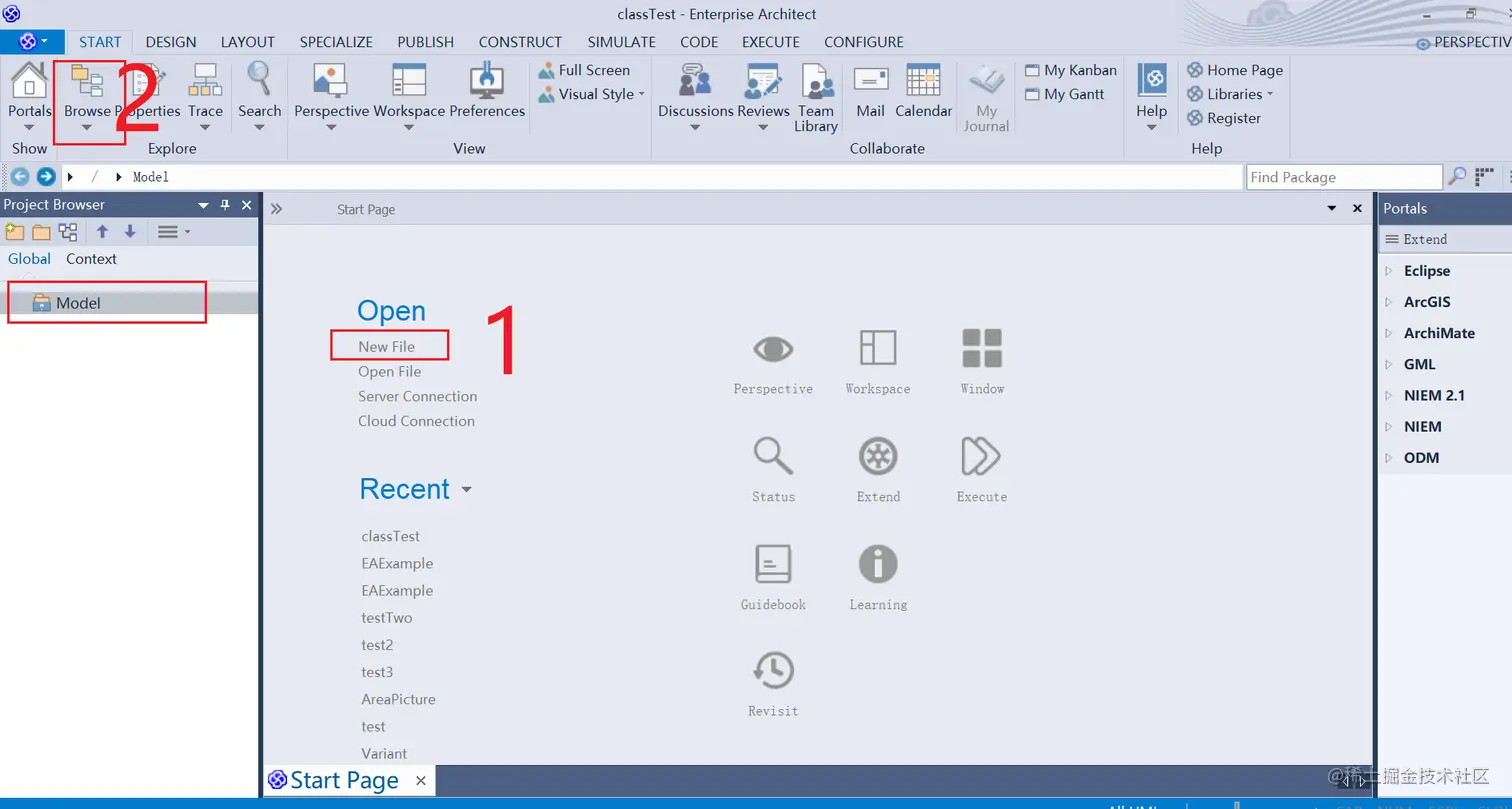The image size is (1512, 809).
Task: Expand the ArchiMate portal entry
Action: (1388, 333)
